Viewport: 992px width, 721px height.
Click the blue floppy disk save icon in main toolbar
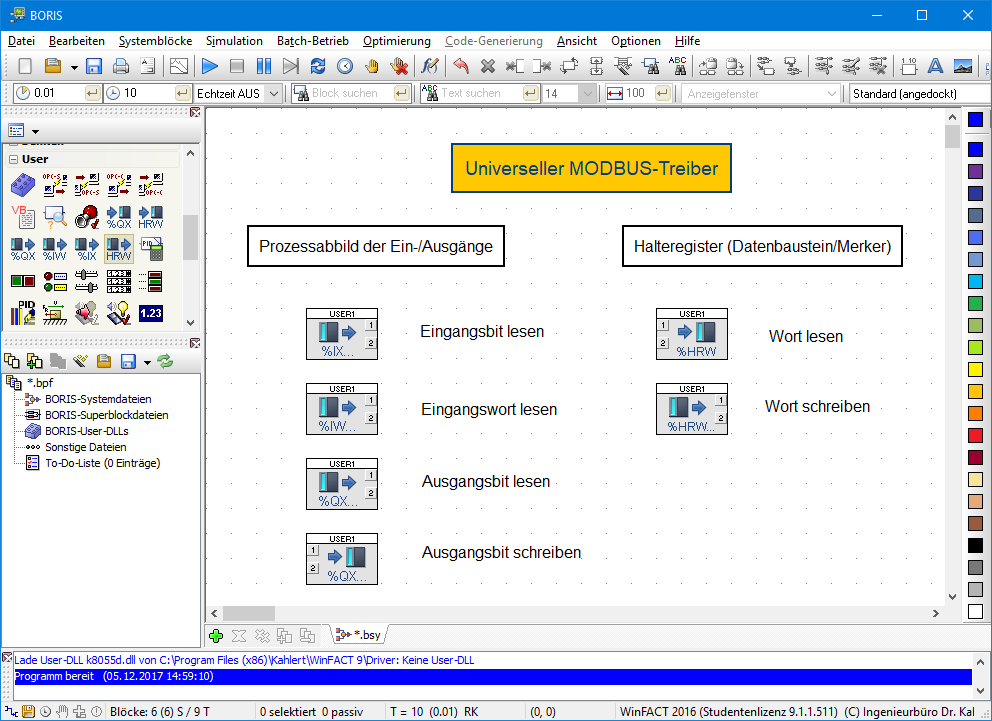(94, 66)
